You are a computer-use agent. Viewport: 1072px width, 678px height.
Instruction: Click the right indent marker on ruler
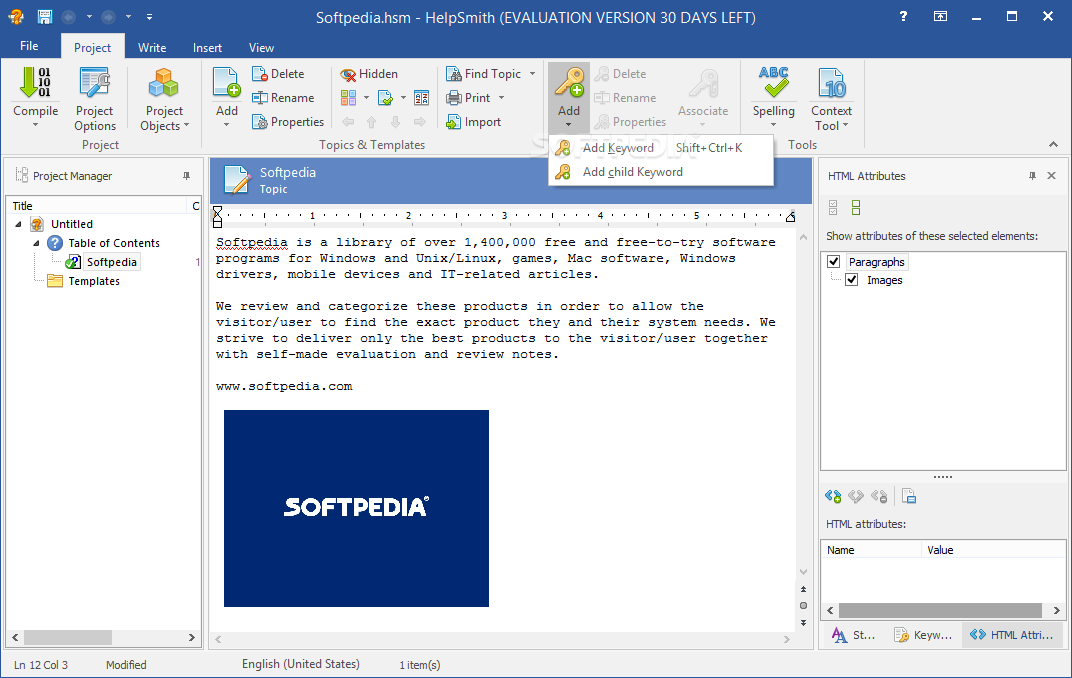[790, 217]
